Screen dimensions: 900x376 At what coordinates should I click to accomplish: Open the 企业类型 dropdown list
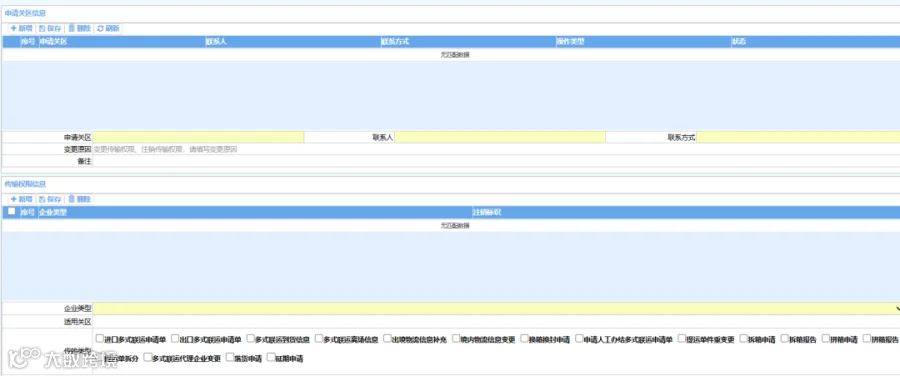point(496,309)
